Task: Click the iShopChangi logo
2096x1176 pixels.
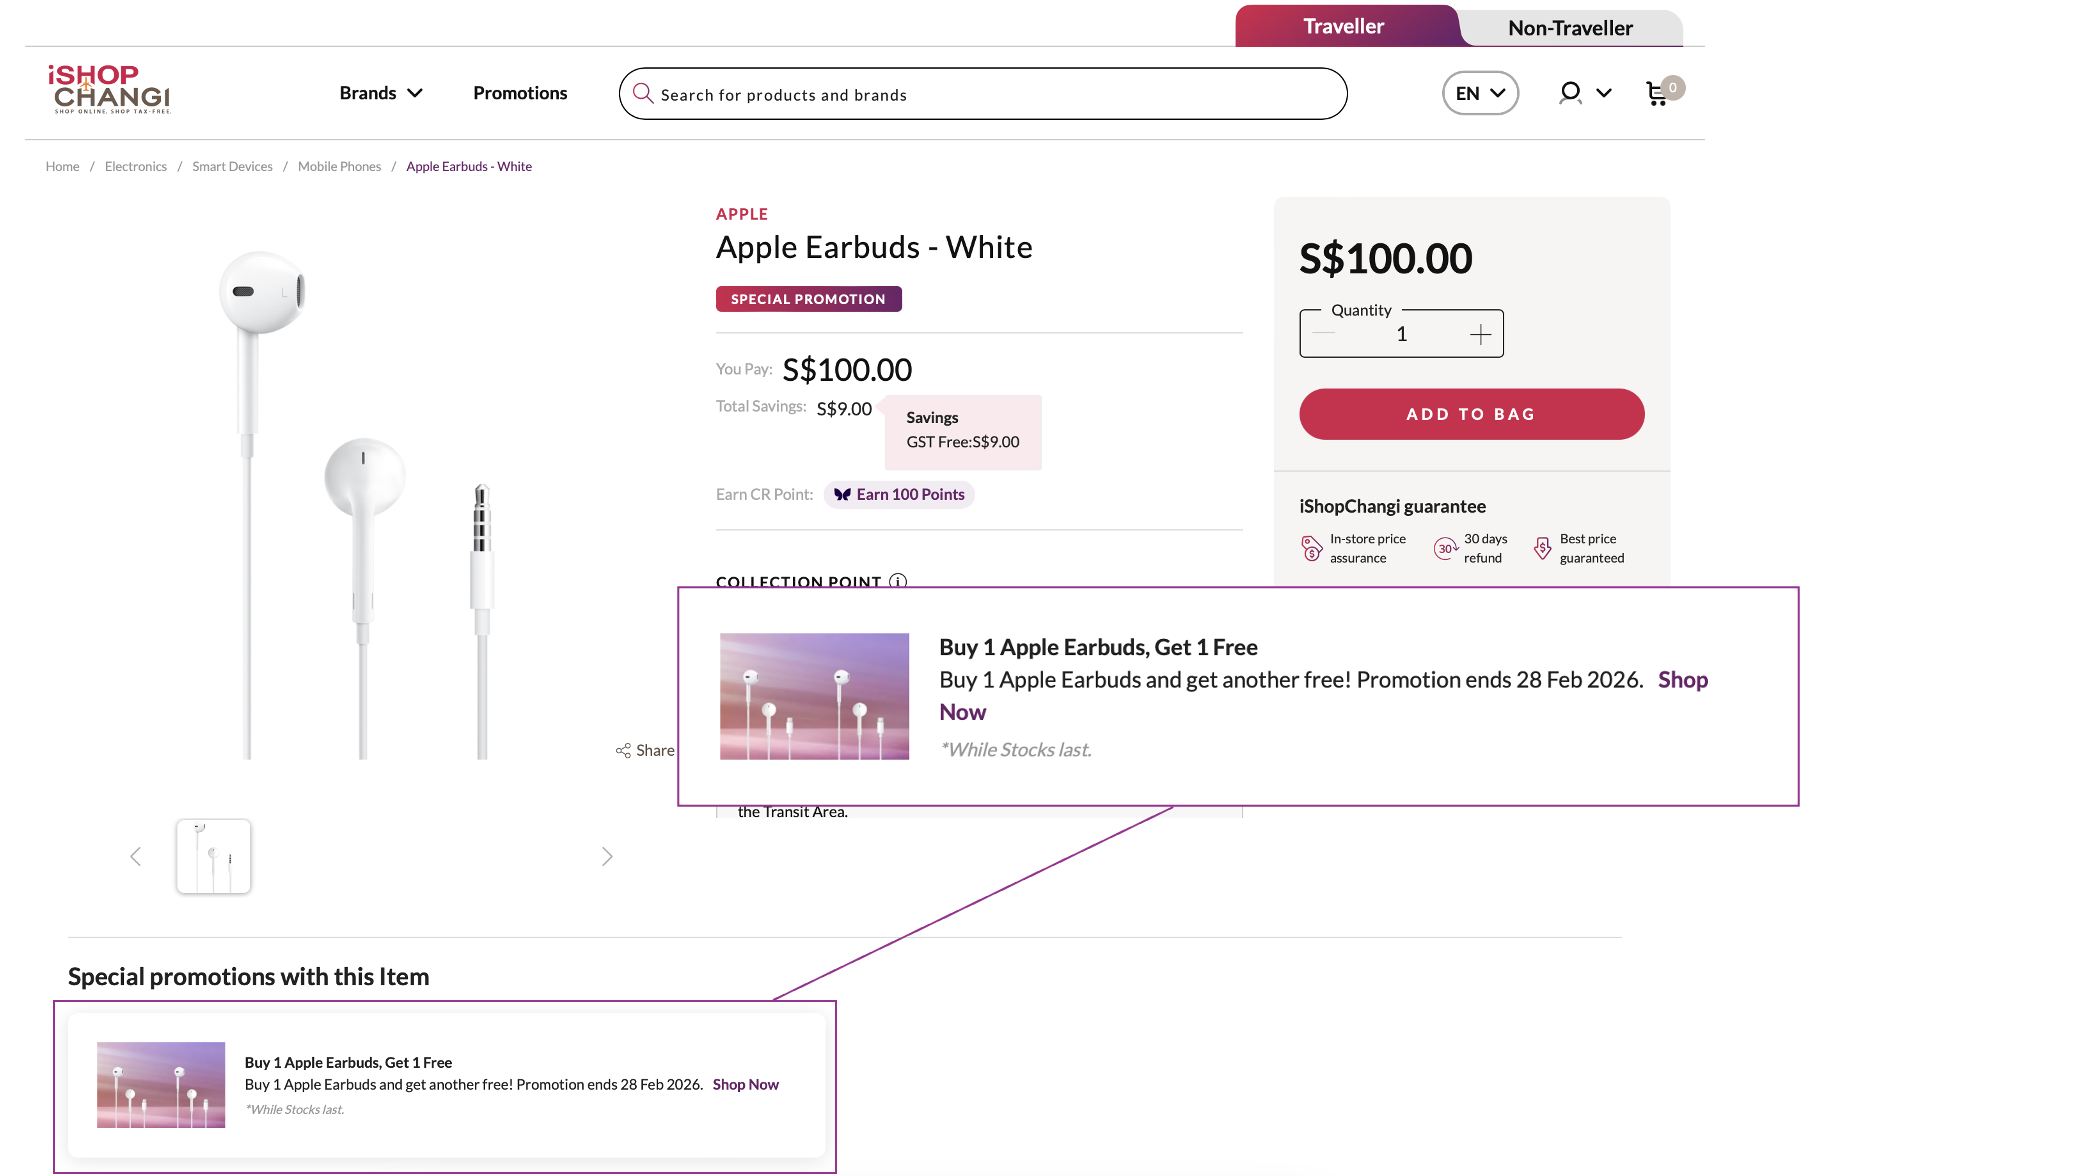Action: [x=110, y=89]
